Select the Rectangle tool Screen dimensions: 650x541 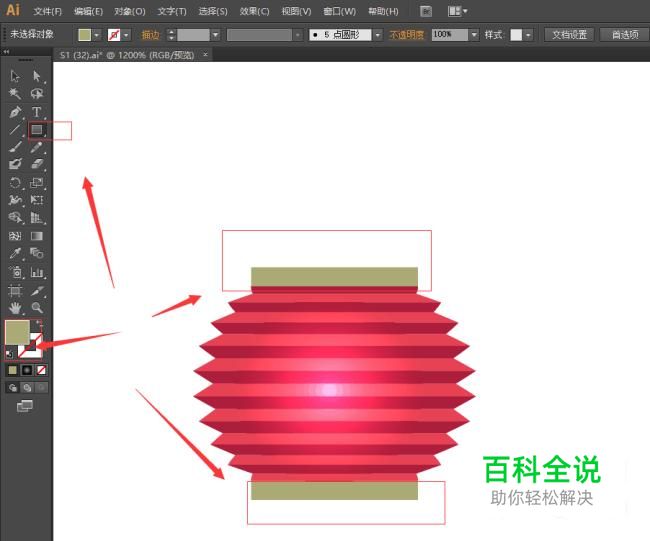(37, 130)
